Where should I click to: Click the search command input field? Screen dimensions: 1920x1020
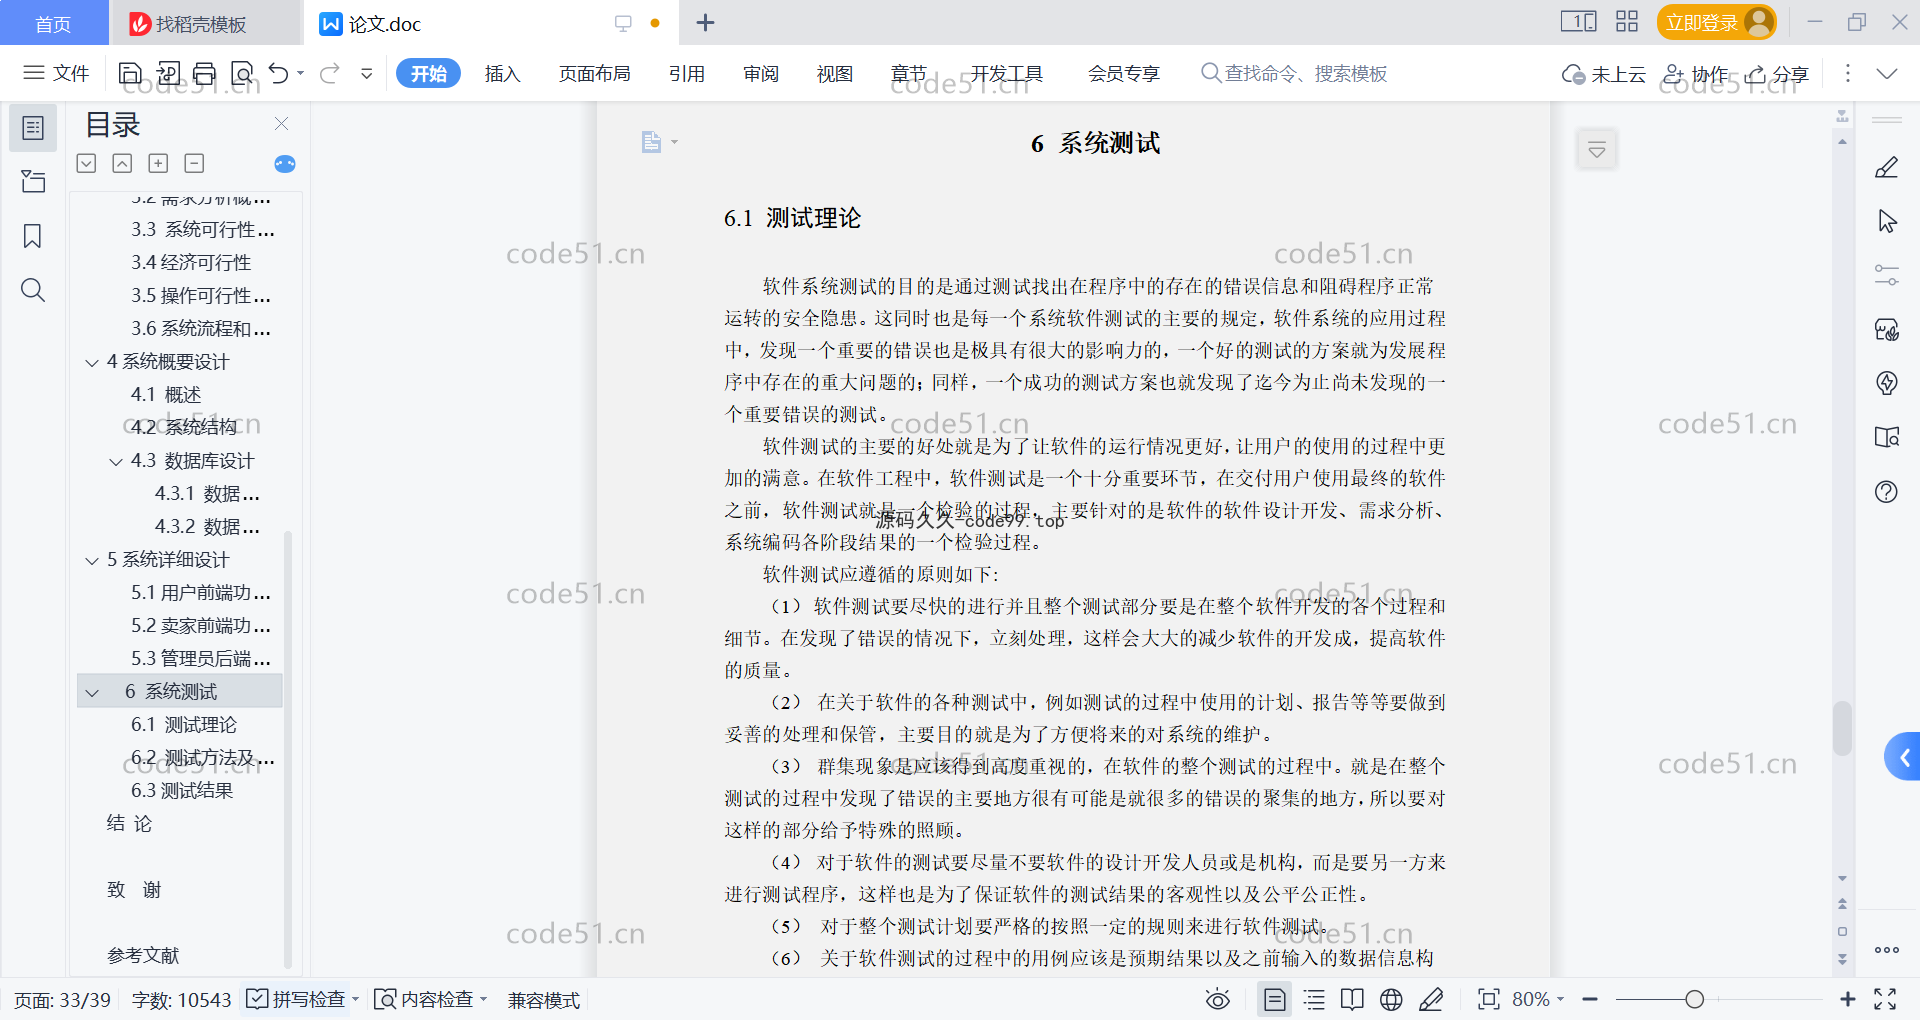click(1295, 73)
